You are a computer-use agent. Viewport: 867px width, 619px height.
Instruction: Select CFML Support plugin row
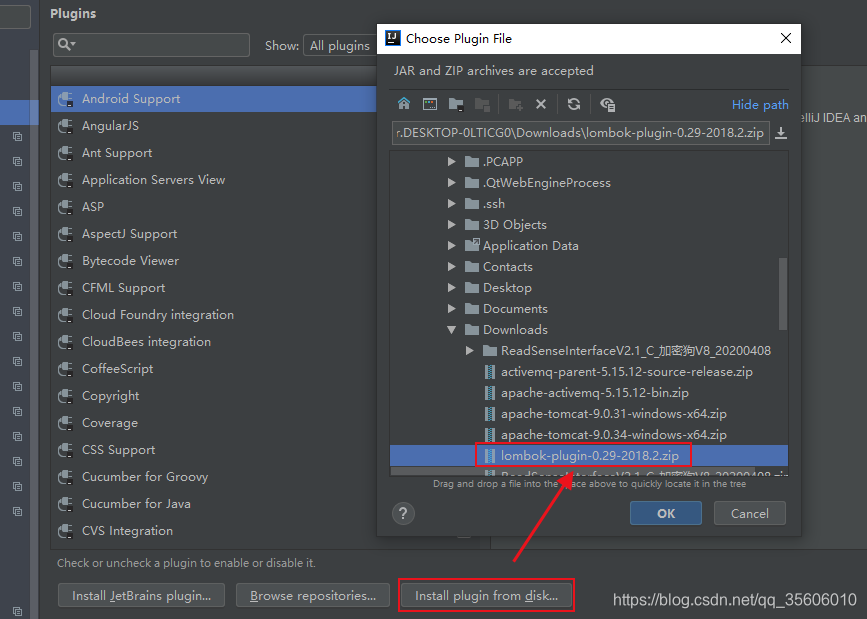tap(214, 288)
